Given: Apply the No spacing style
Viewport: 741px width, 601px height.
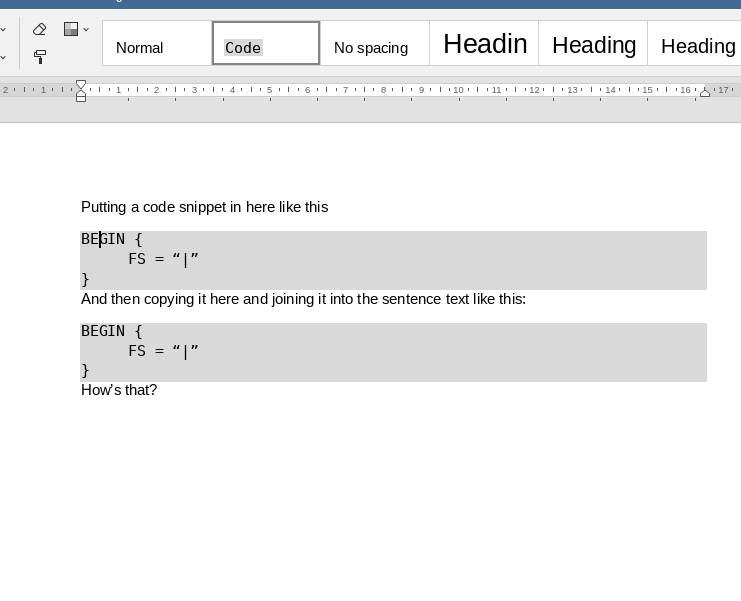Looking at the screenshot, I should pyautogui.click(x=374, y=44).
